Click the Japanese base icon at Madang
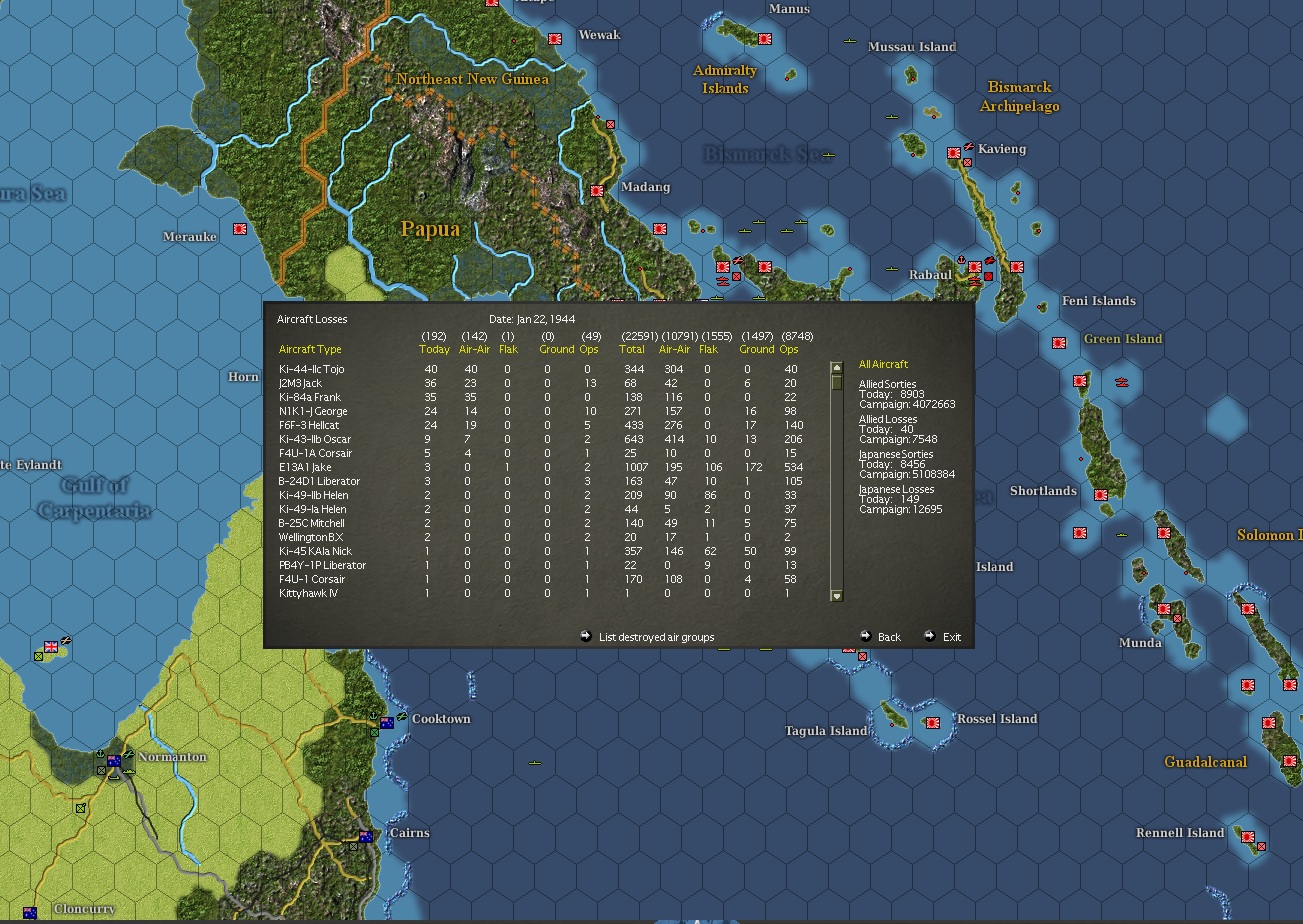The image size is (1303, 924). (x=598, y=191)
